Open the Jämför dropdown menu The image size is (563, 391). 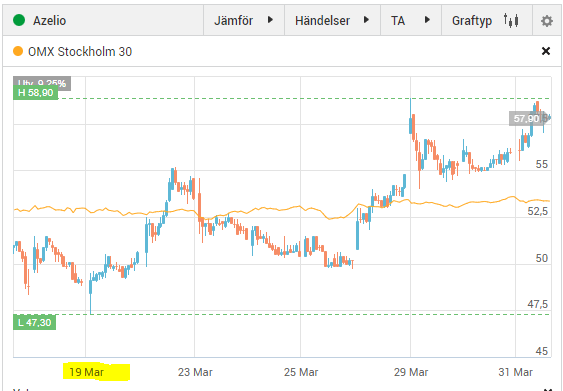[x=244, y=20]
